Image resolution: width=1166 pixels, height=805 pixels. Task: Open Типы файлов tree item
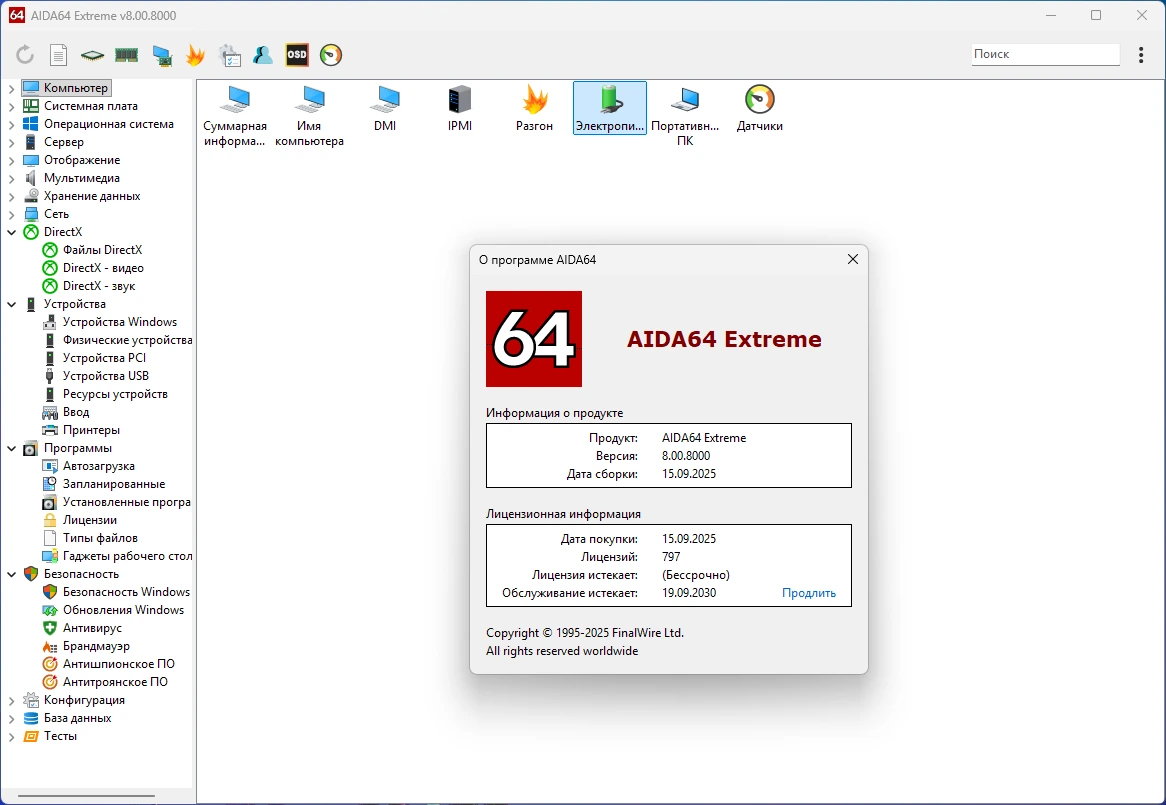[x=100, y=538]
